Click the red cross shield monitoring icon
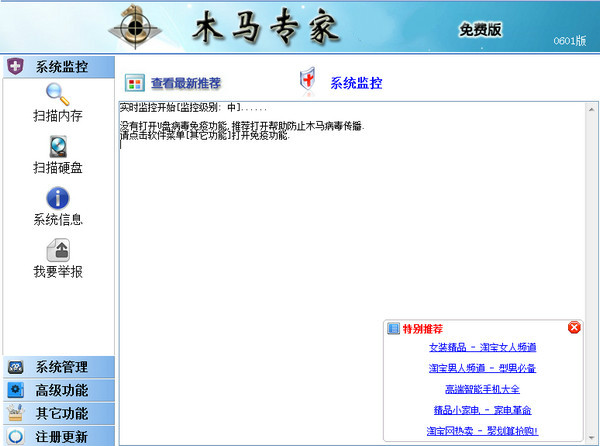The width and height of the screenshot is (600, 446). (309, 82)
